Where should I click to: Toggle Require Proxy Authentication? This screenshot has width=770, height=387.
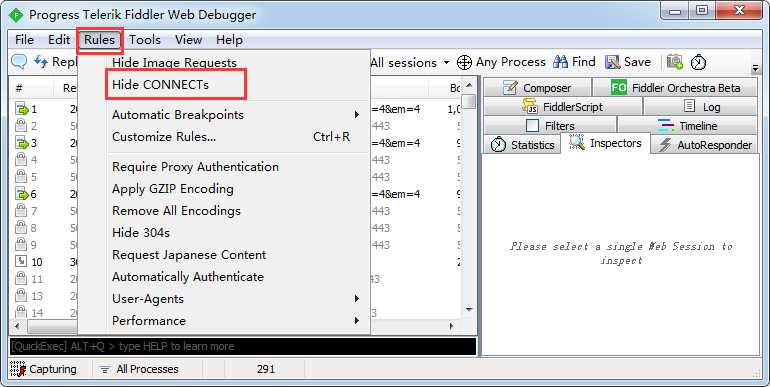(195, 166)
